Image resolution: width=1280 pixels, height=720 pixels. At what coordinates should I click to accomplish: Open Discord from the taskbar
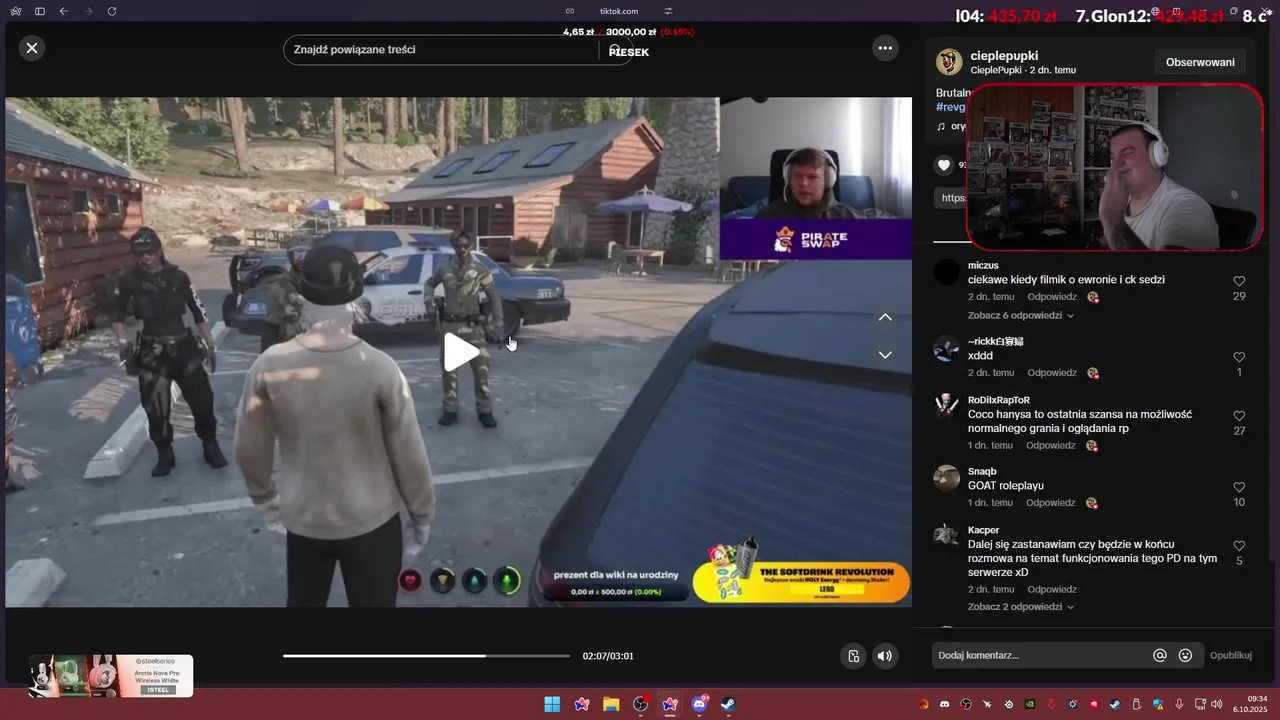(x=700, y=704)
